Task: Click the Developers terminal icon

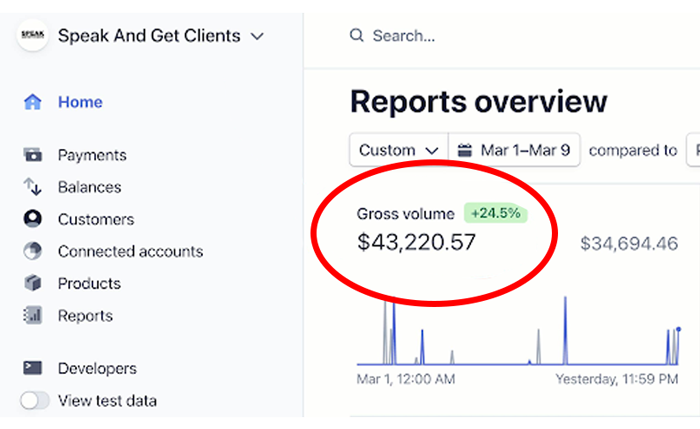Action: tap(33, 368)
